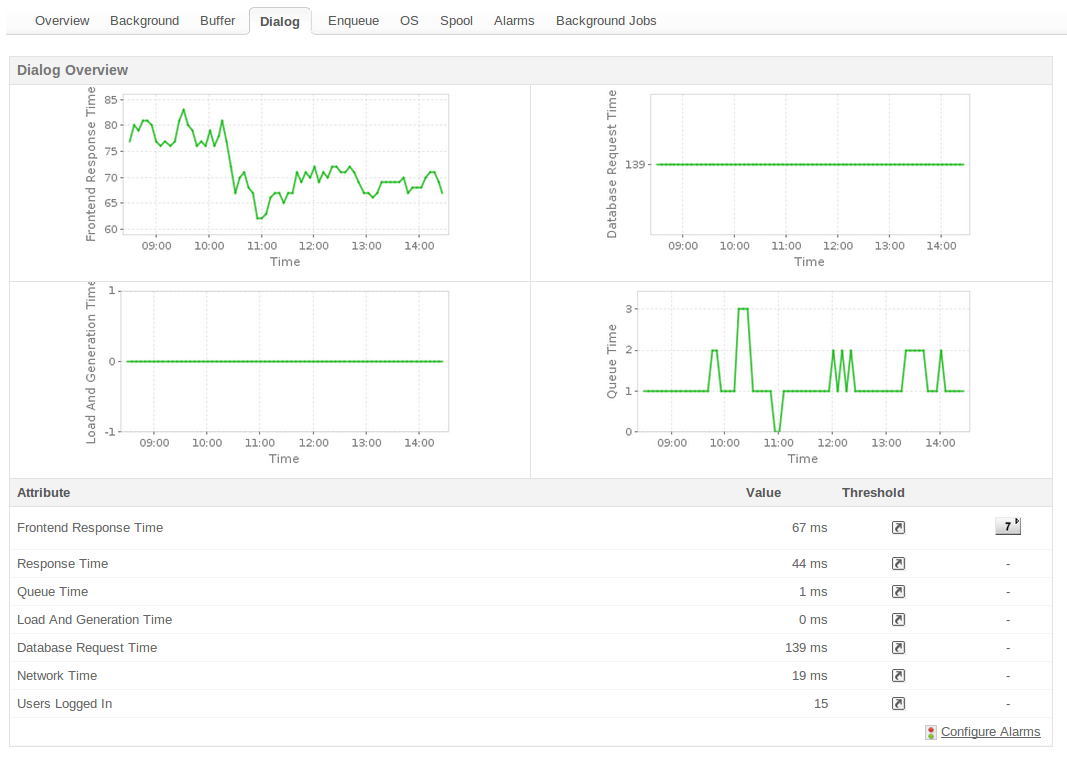Open the Background tab
Screen dimensions: 1067x759
pyautogui.click(x=144, y=20)
